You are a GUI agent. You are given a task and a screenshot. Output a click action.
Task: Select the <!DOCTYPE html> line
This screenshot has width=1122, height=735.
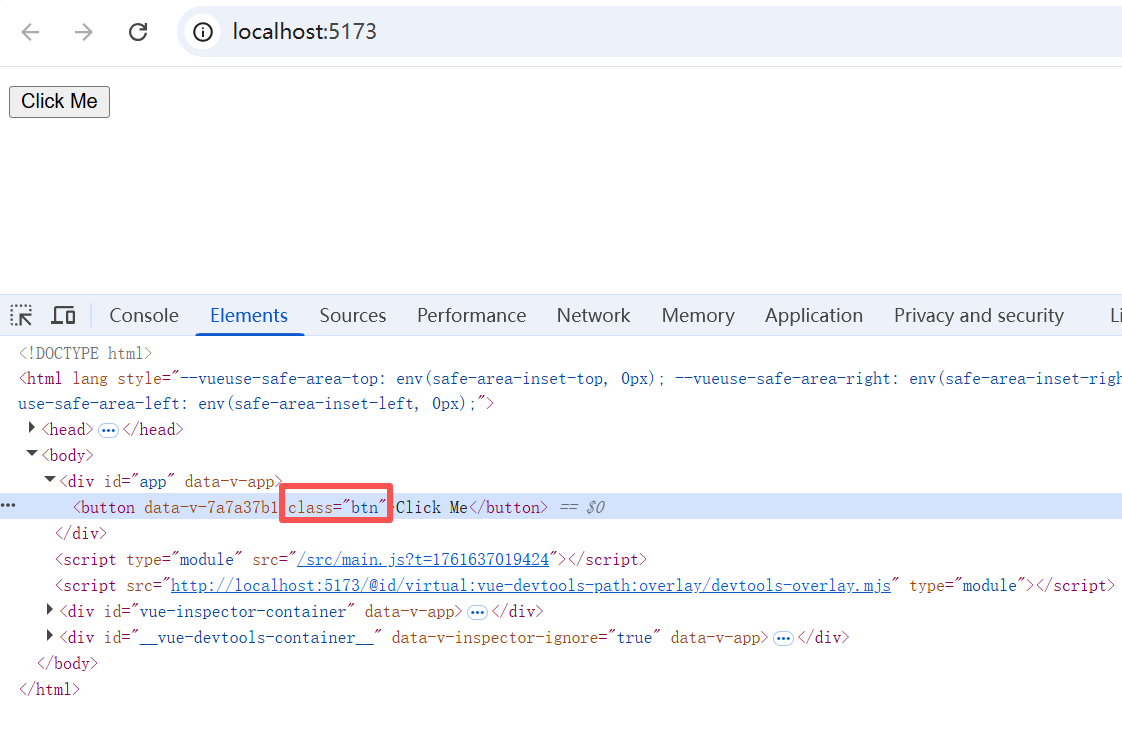[x=85, y=354]
